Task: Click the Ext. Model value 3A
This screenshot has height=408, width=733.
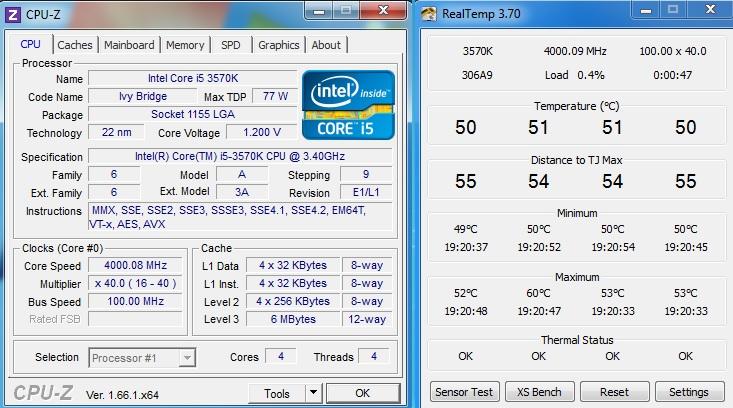Action: pos(242,192)
